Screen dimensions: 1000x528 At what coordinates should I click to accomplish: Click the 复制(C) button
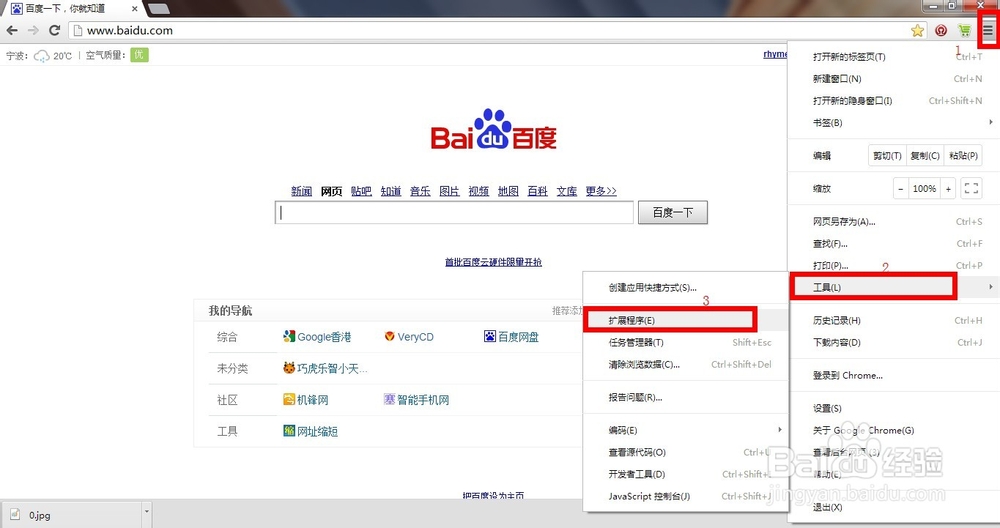[925, 156]
